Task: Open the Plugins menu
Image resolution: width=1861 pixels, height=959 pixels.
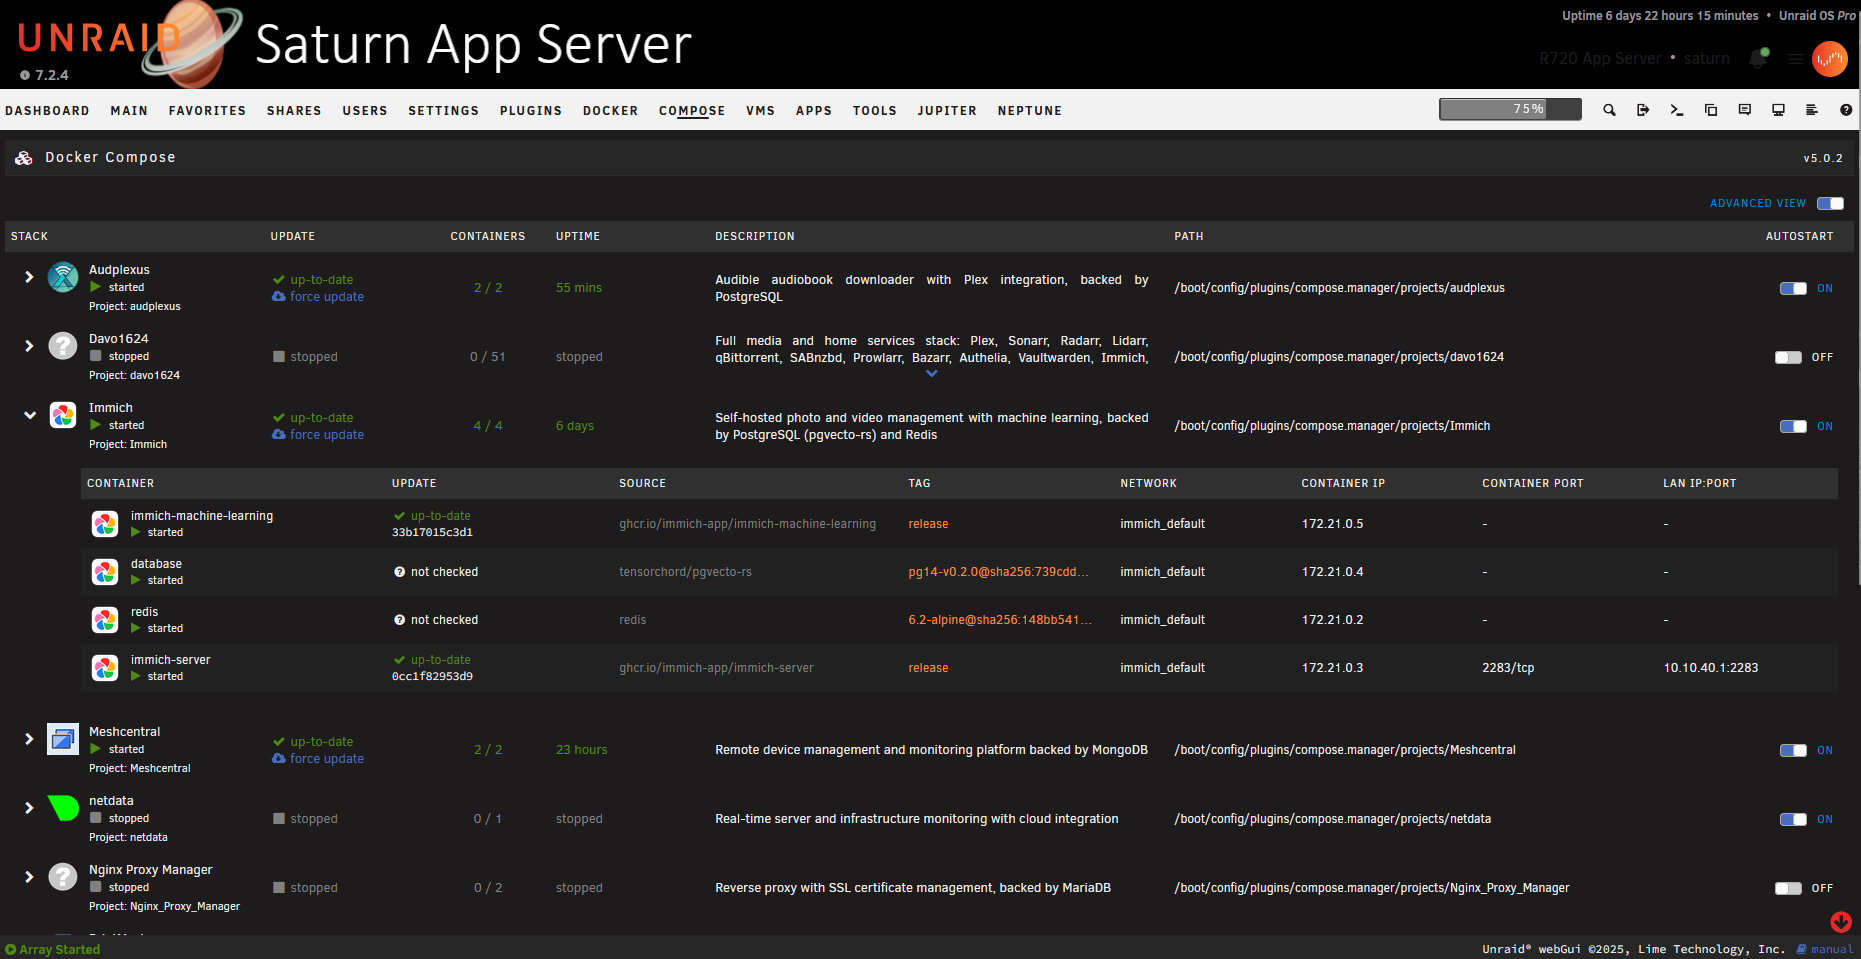Action: (531, 111)
